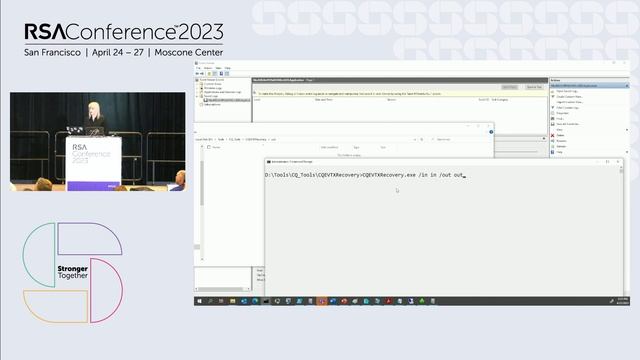Click Properties in Actions pane
This screenshot has height=360, width=640.
(562, 113)
